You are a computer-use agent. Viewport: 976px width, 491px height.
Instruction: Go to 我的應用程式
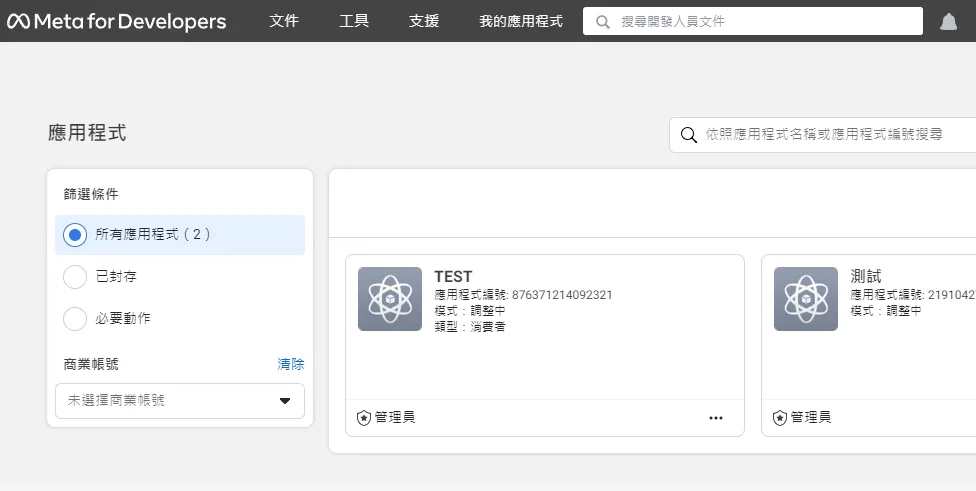coord(520,21)
